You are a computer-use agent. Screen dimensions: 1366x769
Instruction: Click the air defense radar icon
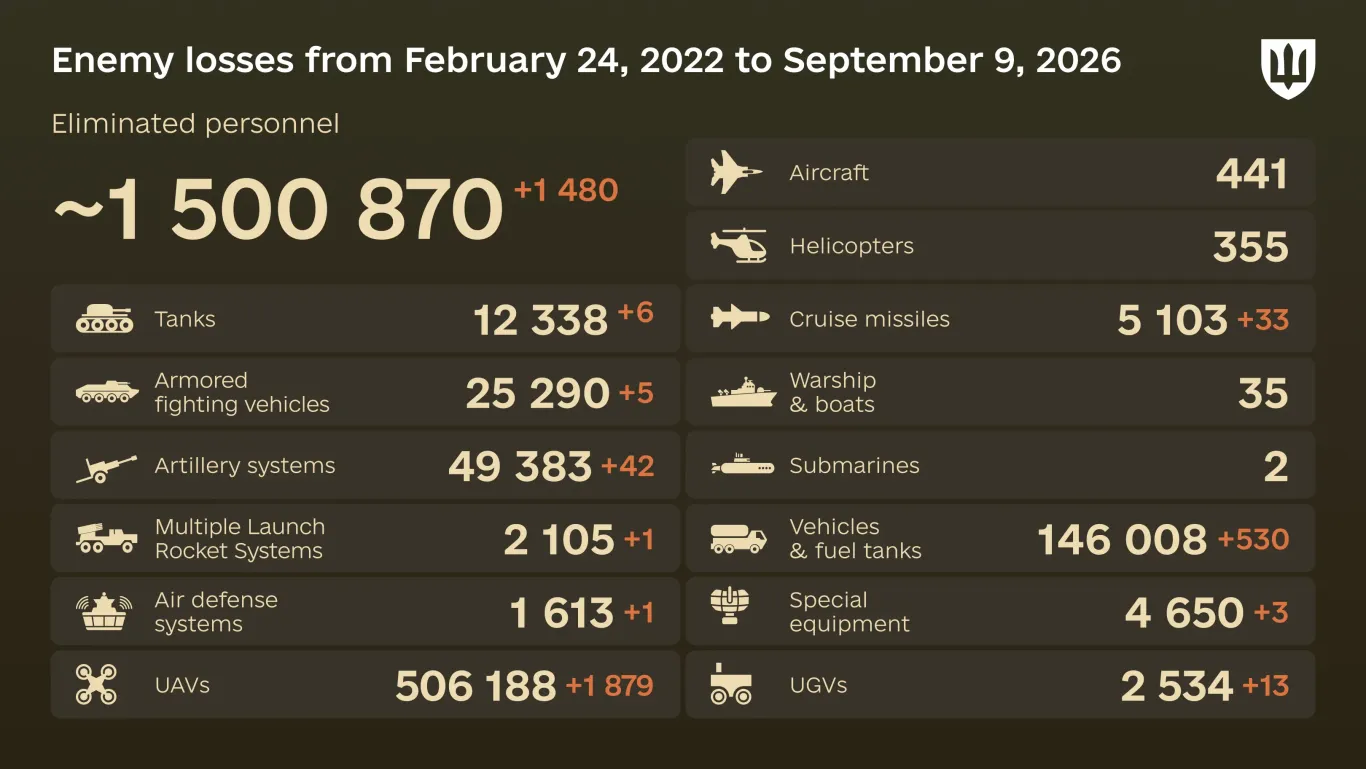105,612
